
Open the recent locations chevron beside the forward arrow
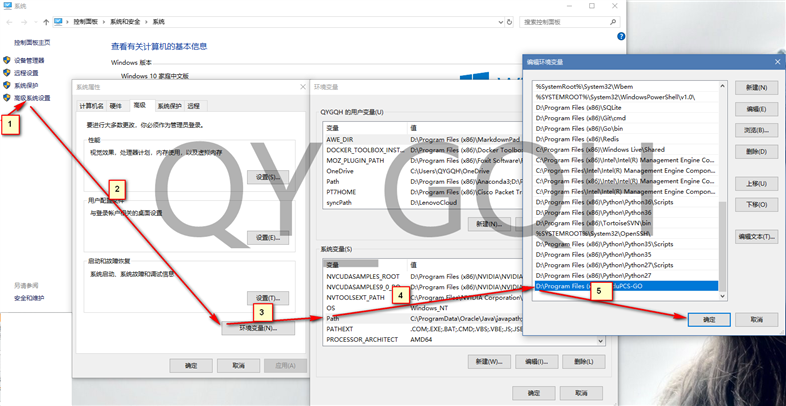pyautogui.click(x=35, y=23)
